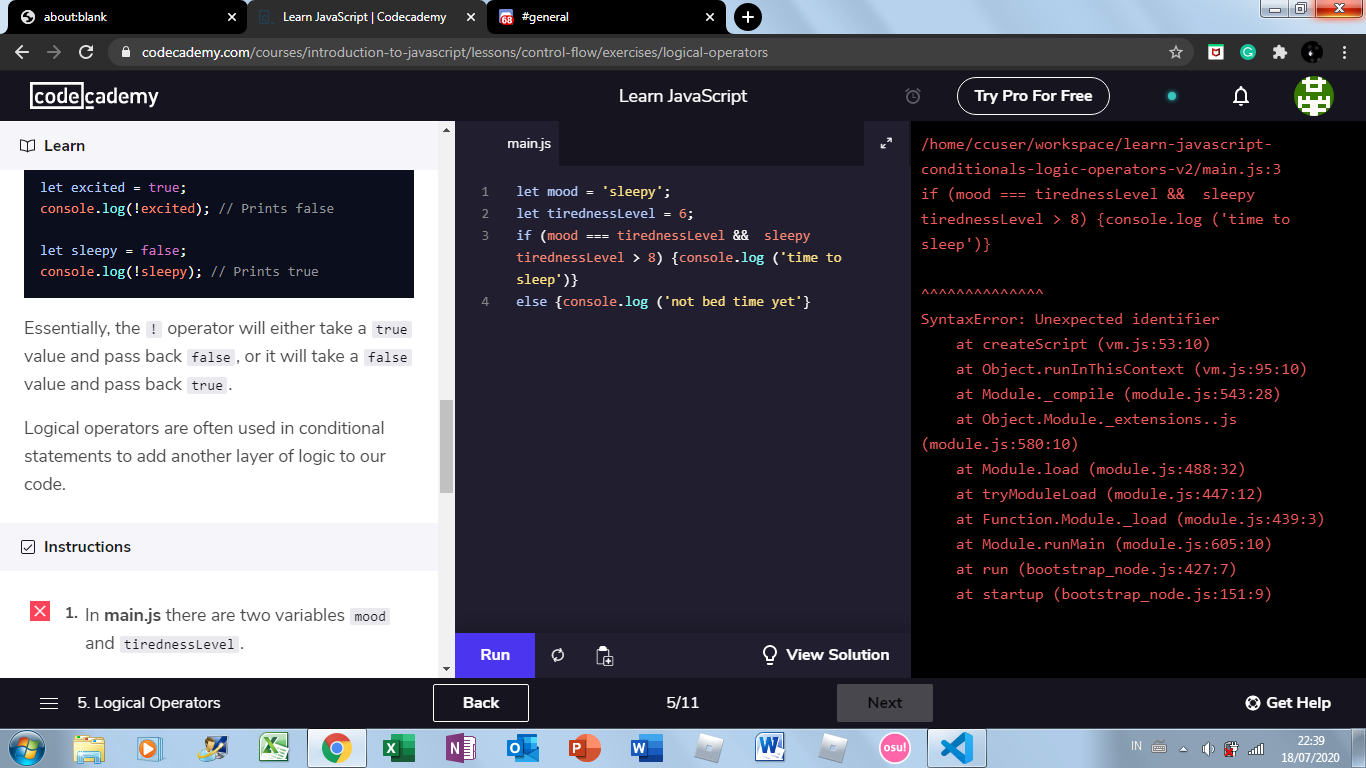Reset the exercise with the refresh icon
This screenshot has height=768, width=1366.
(558, 655)
